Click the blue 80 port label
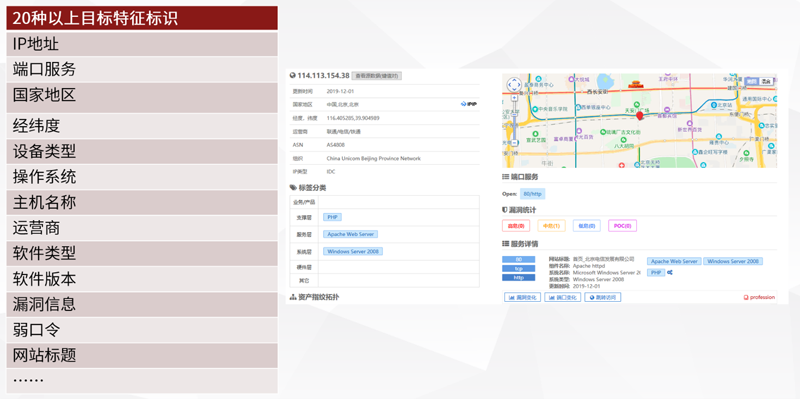This screenshot has width=800, height=399. (x=518, y=259)
